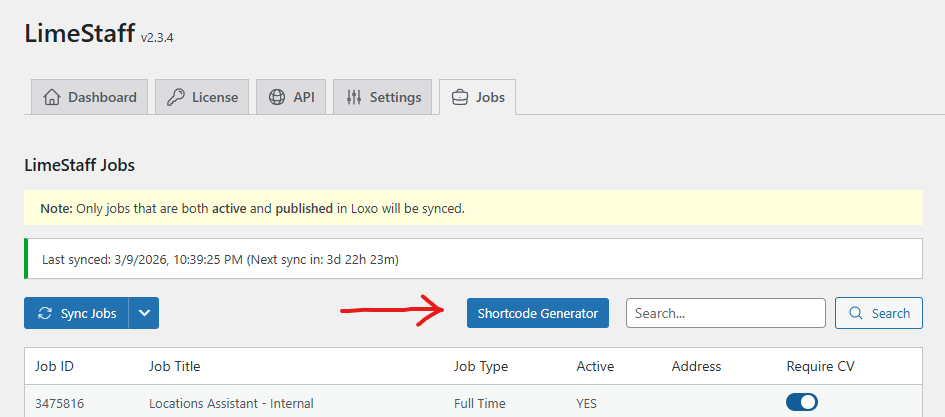Screen dimensions: 945x417
Task: Click the magnifying glass icon in Search button
Action: pyautogui.click(x=855, y=313)
